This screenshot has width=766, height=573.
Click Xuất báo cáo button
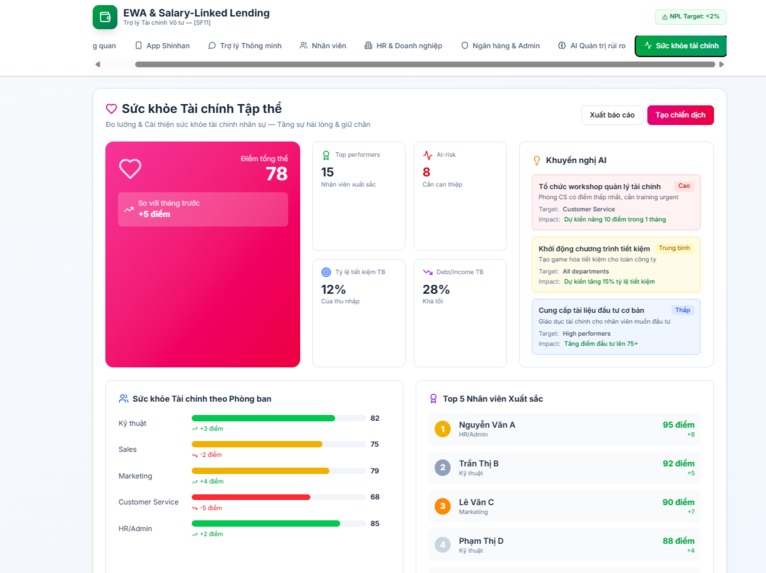(612, 115)
